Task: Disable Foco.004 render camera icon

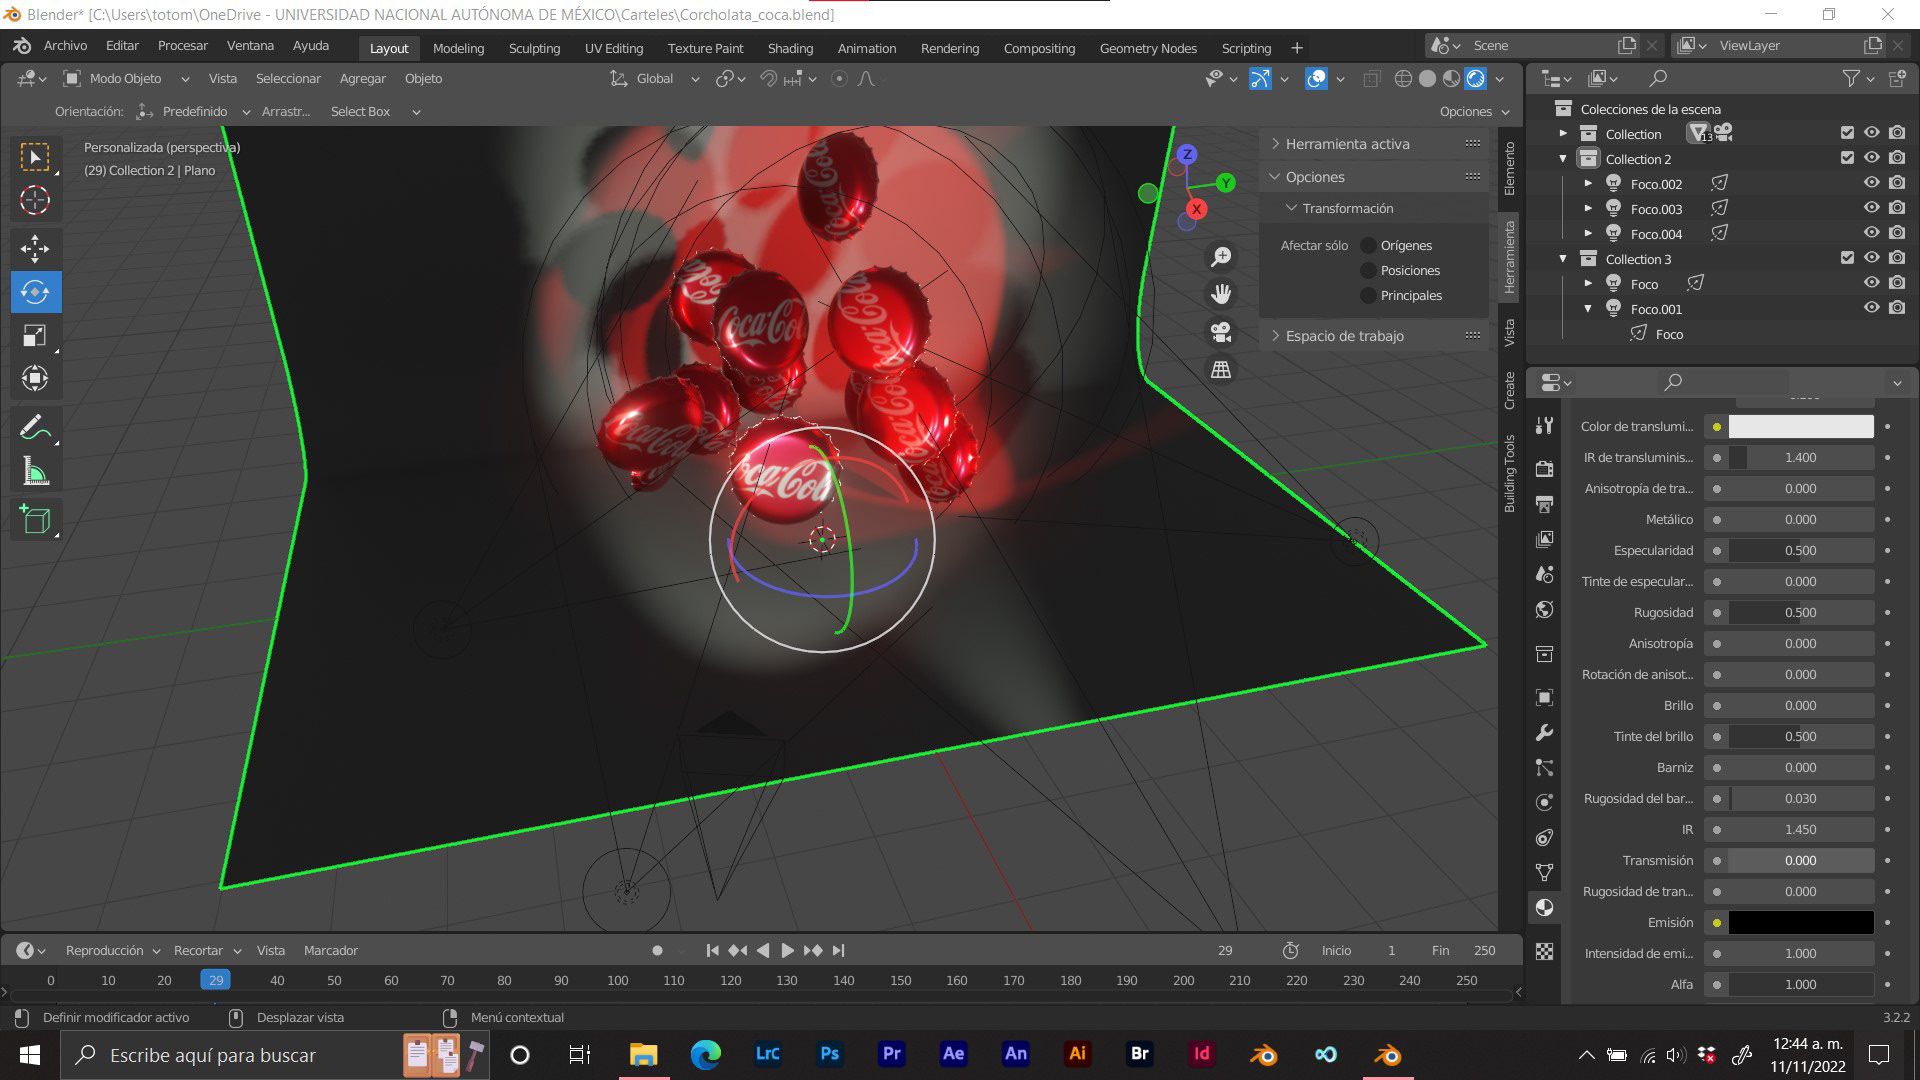Action: pos(1897,233)
